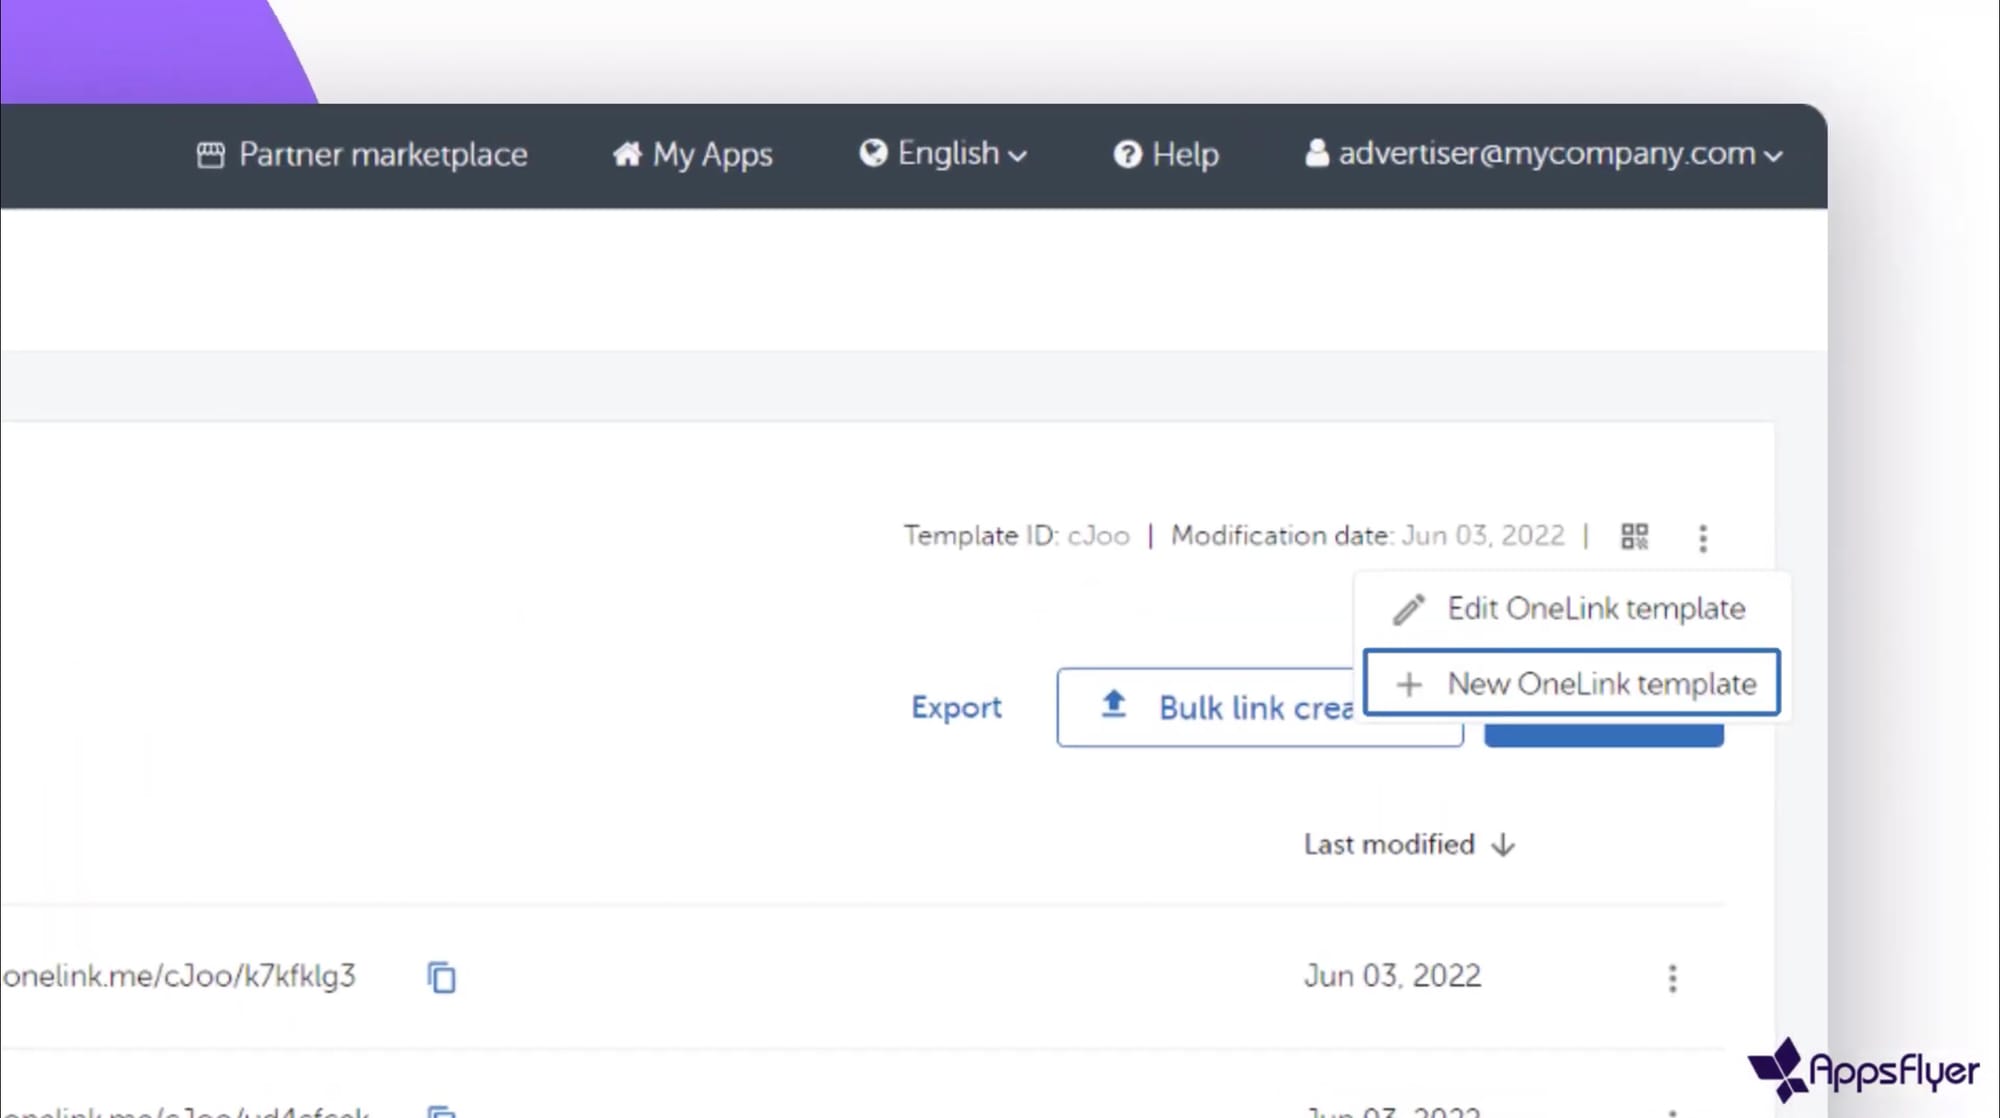Select Edit OneLink template menu entry
Image resolution: width=2000 pixels, height=1118 pixels.
[x=1595, y=609]
